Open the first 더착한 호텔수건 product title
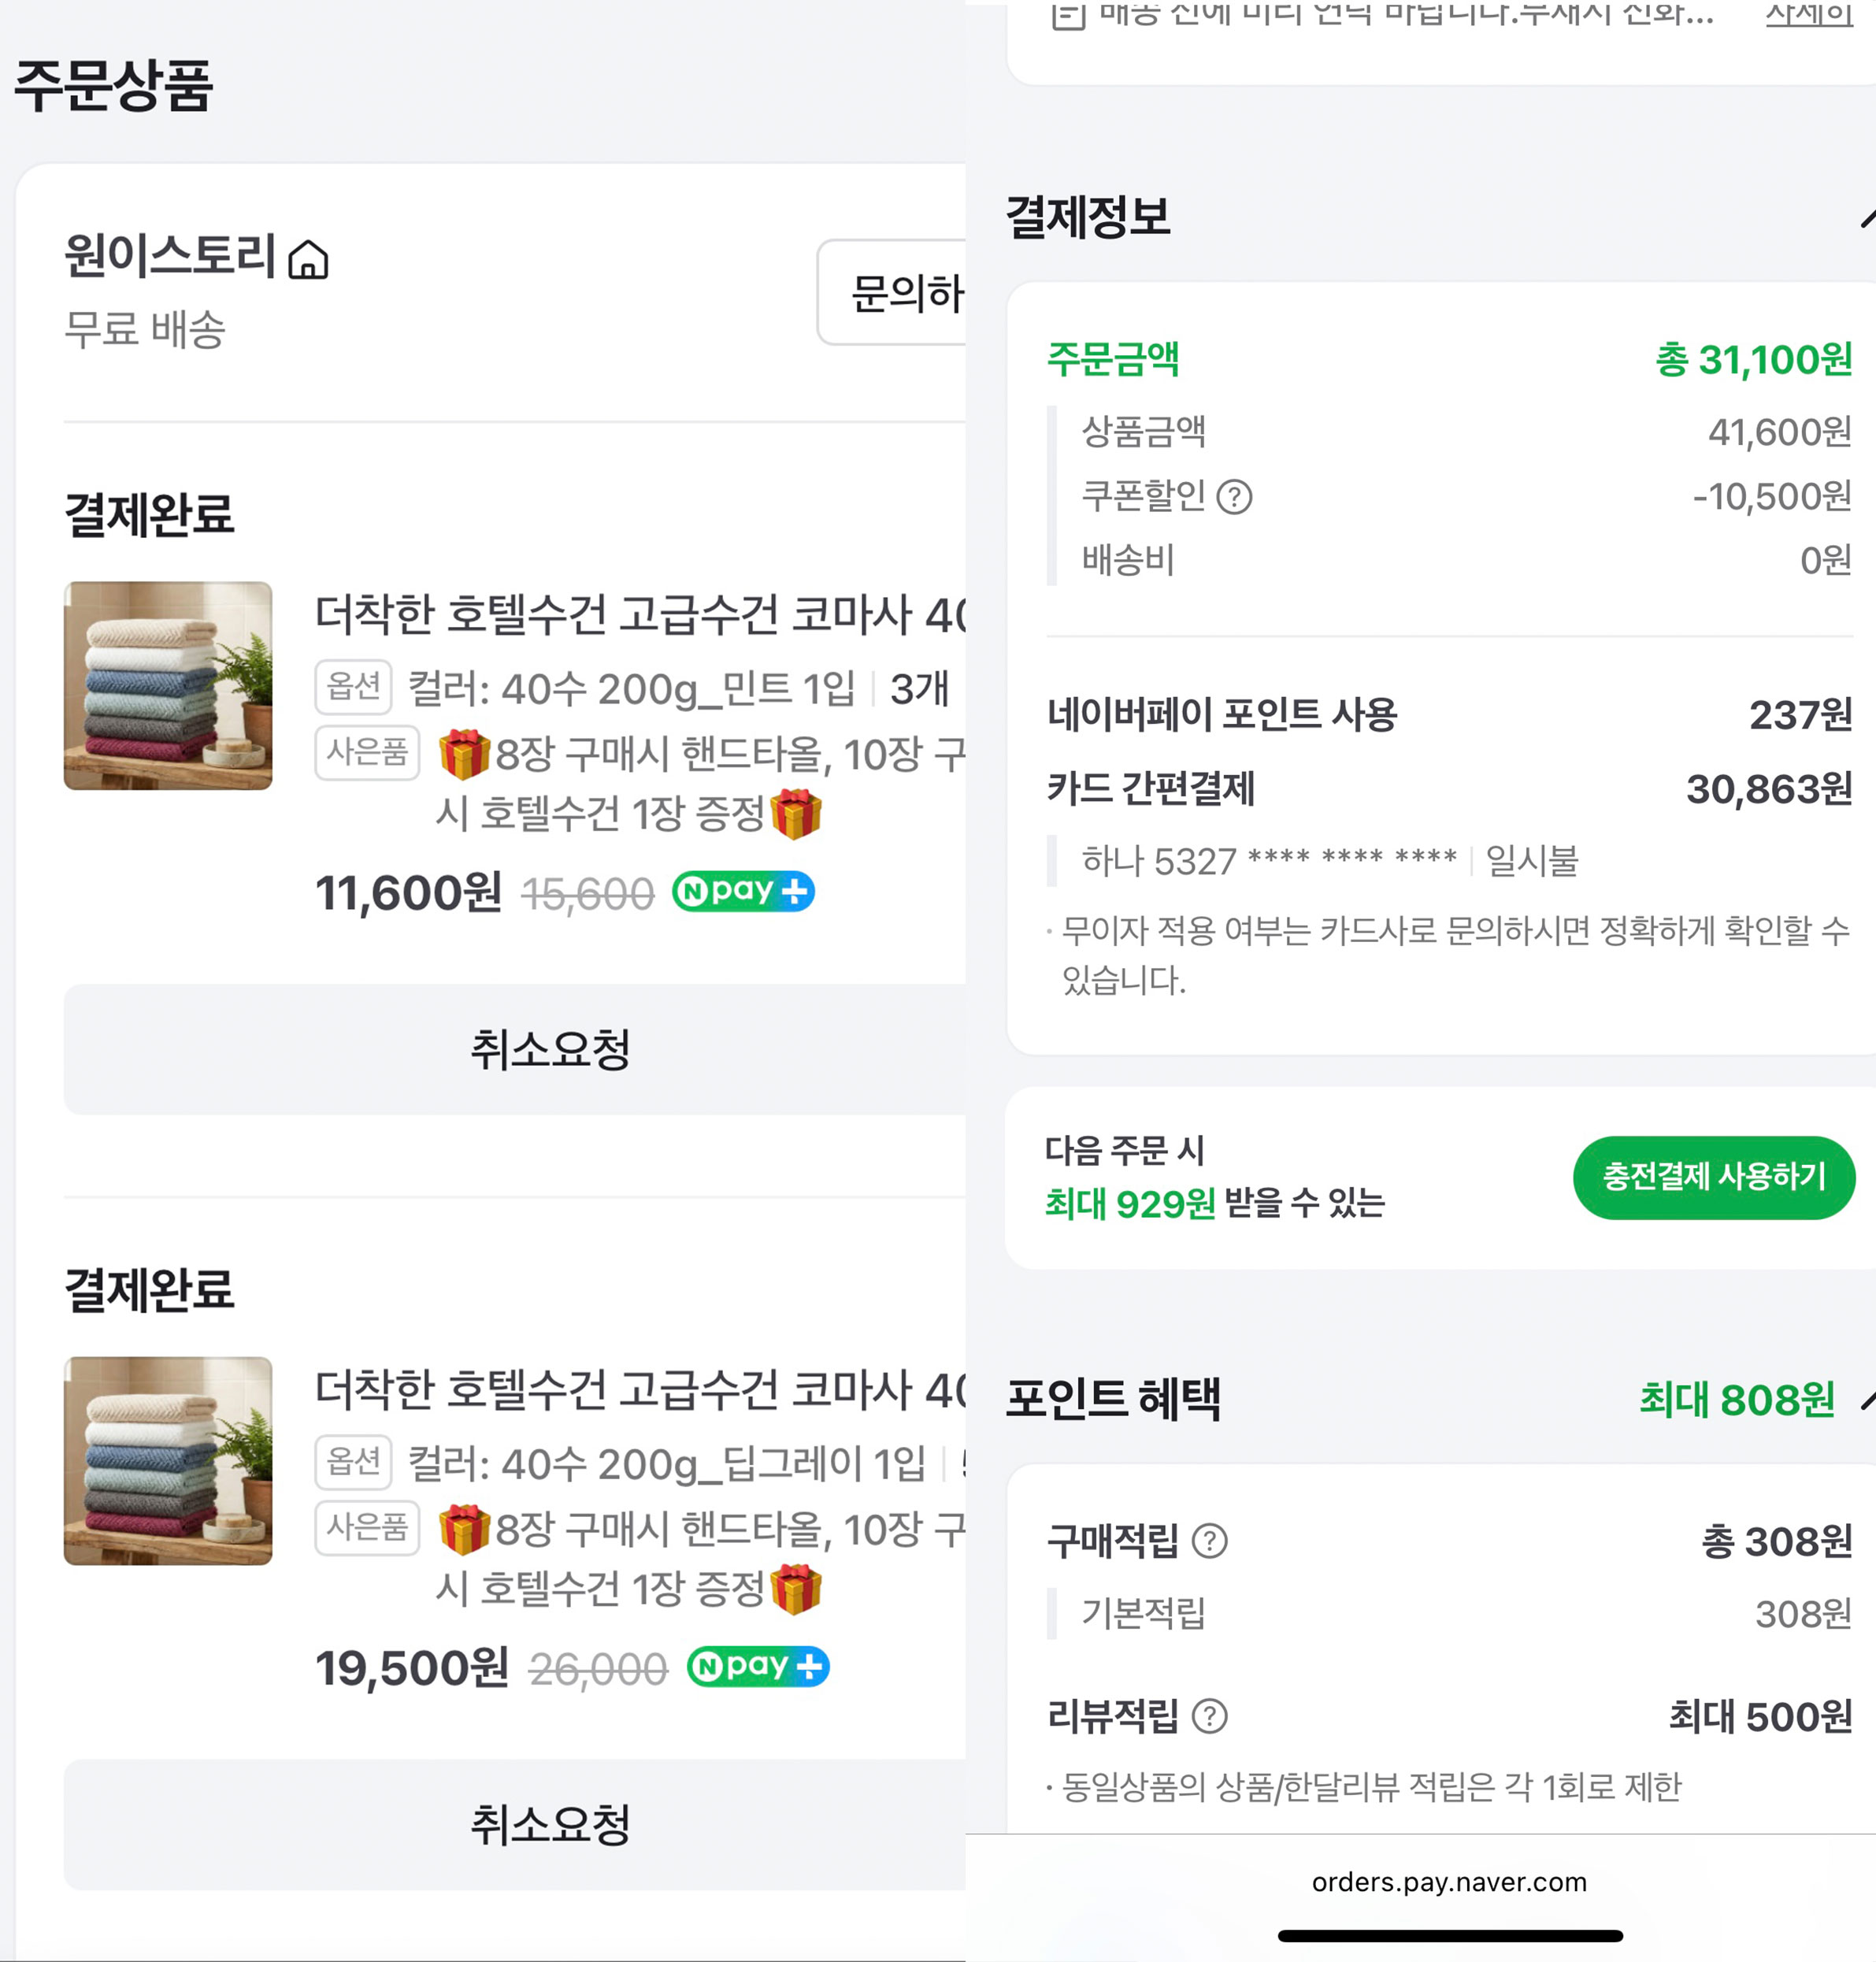 pos(640,614)
